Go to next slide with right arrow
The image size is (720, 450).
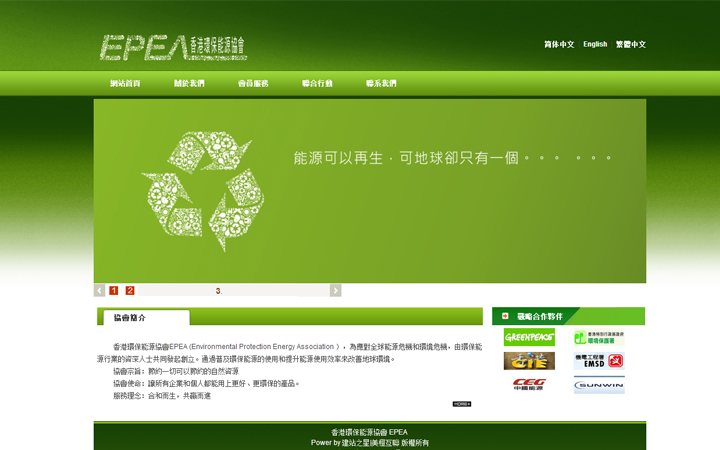pyautogui.click(x=336, y=290)
